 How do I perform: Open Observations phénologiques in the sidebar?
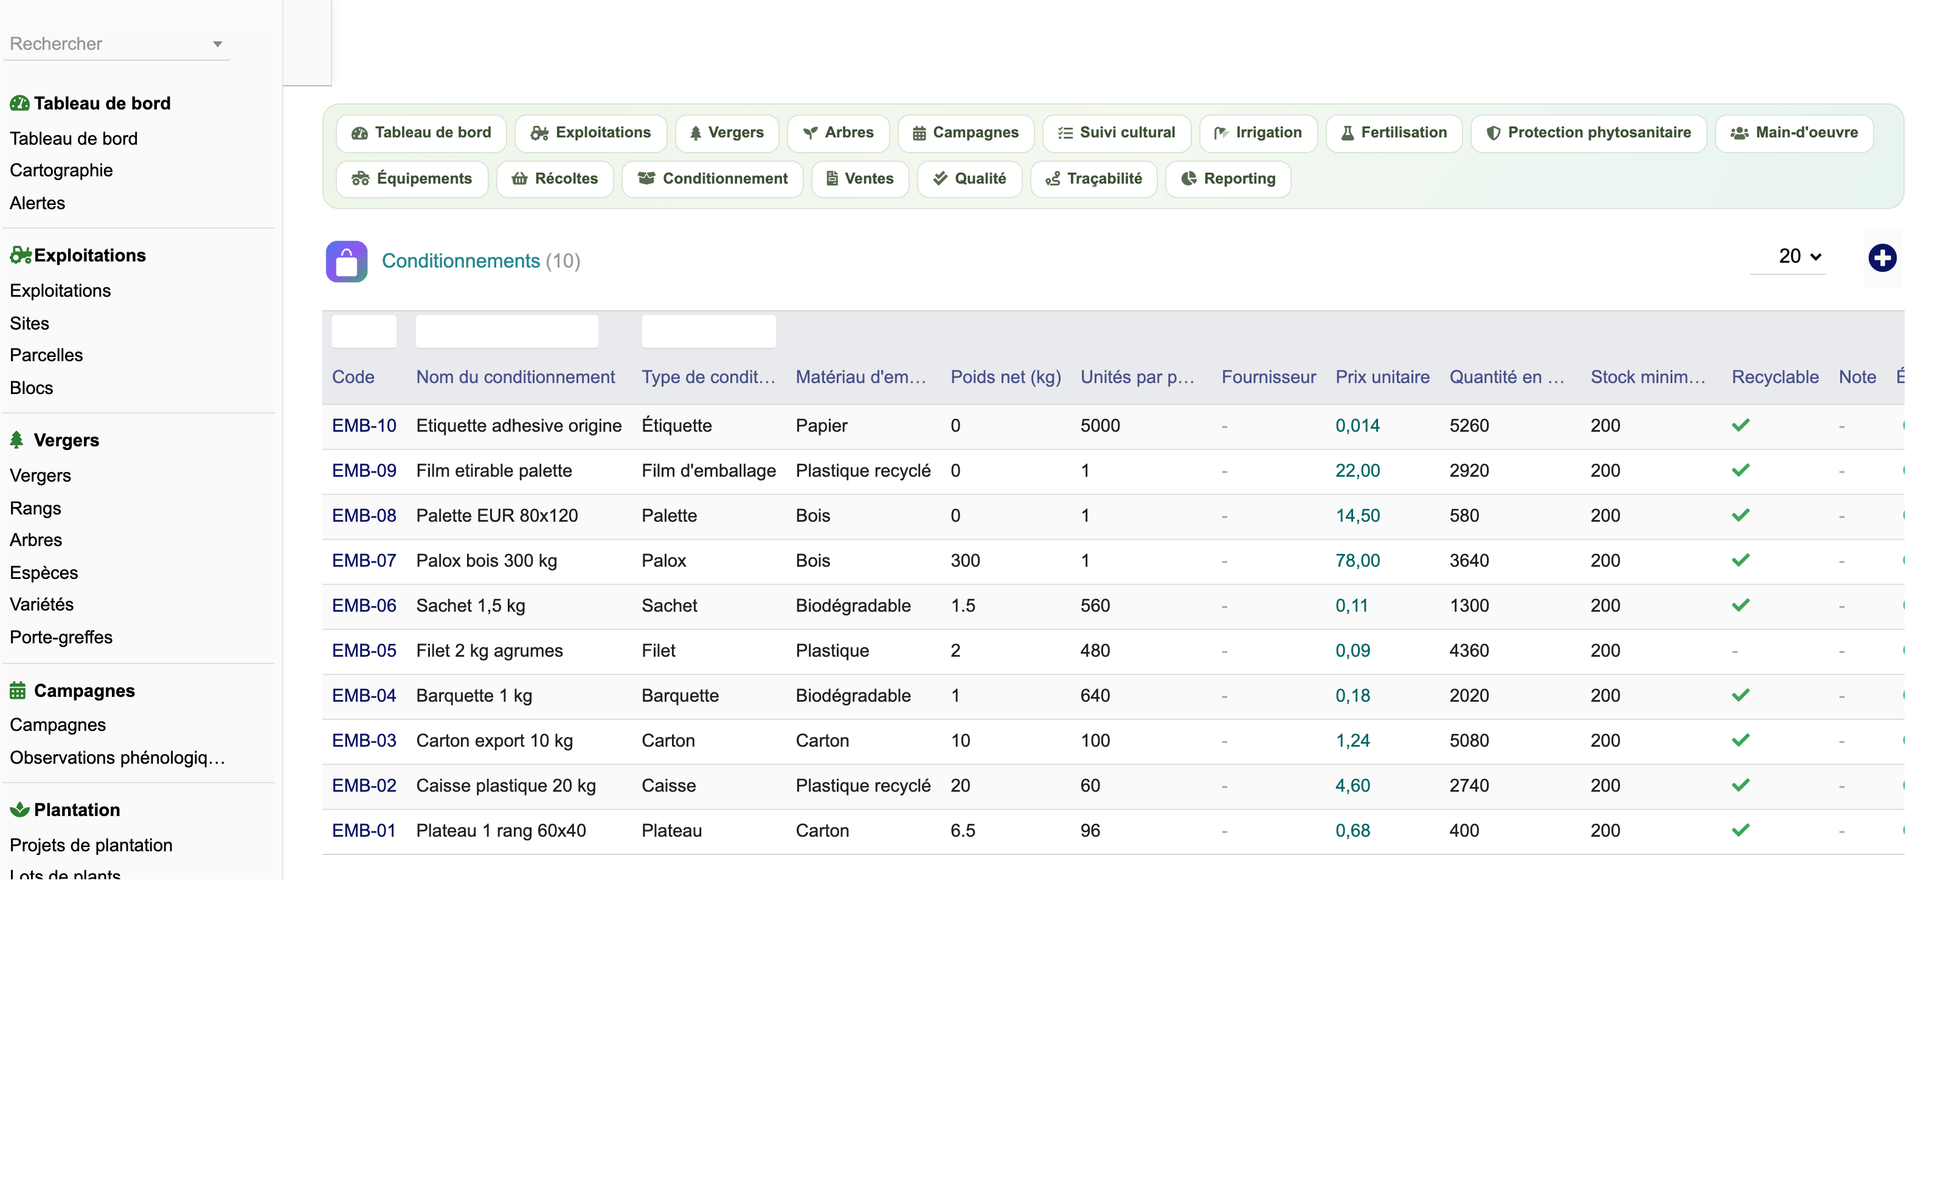pyautogui.click(x=117, y=757)
